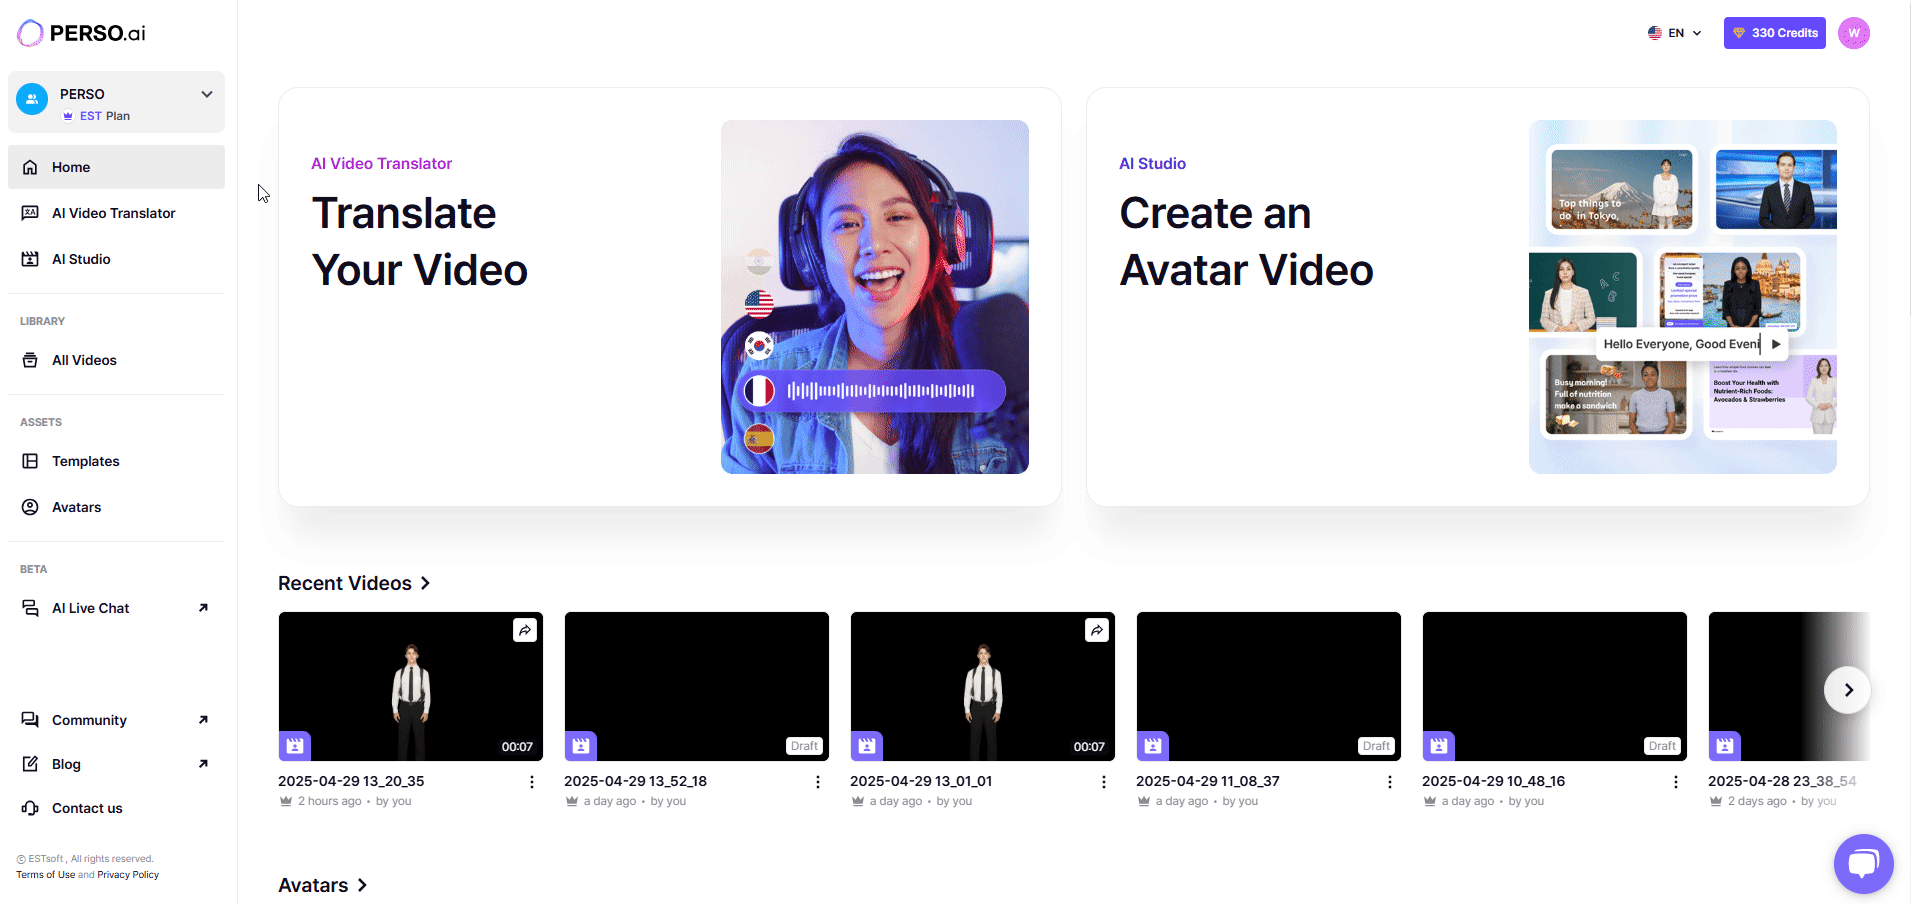Open AI Live Chat external arrow
Screen dimensions: 1911x904
[203, 608]
